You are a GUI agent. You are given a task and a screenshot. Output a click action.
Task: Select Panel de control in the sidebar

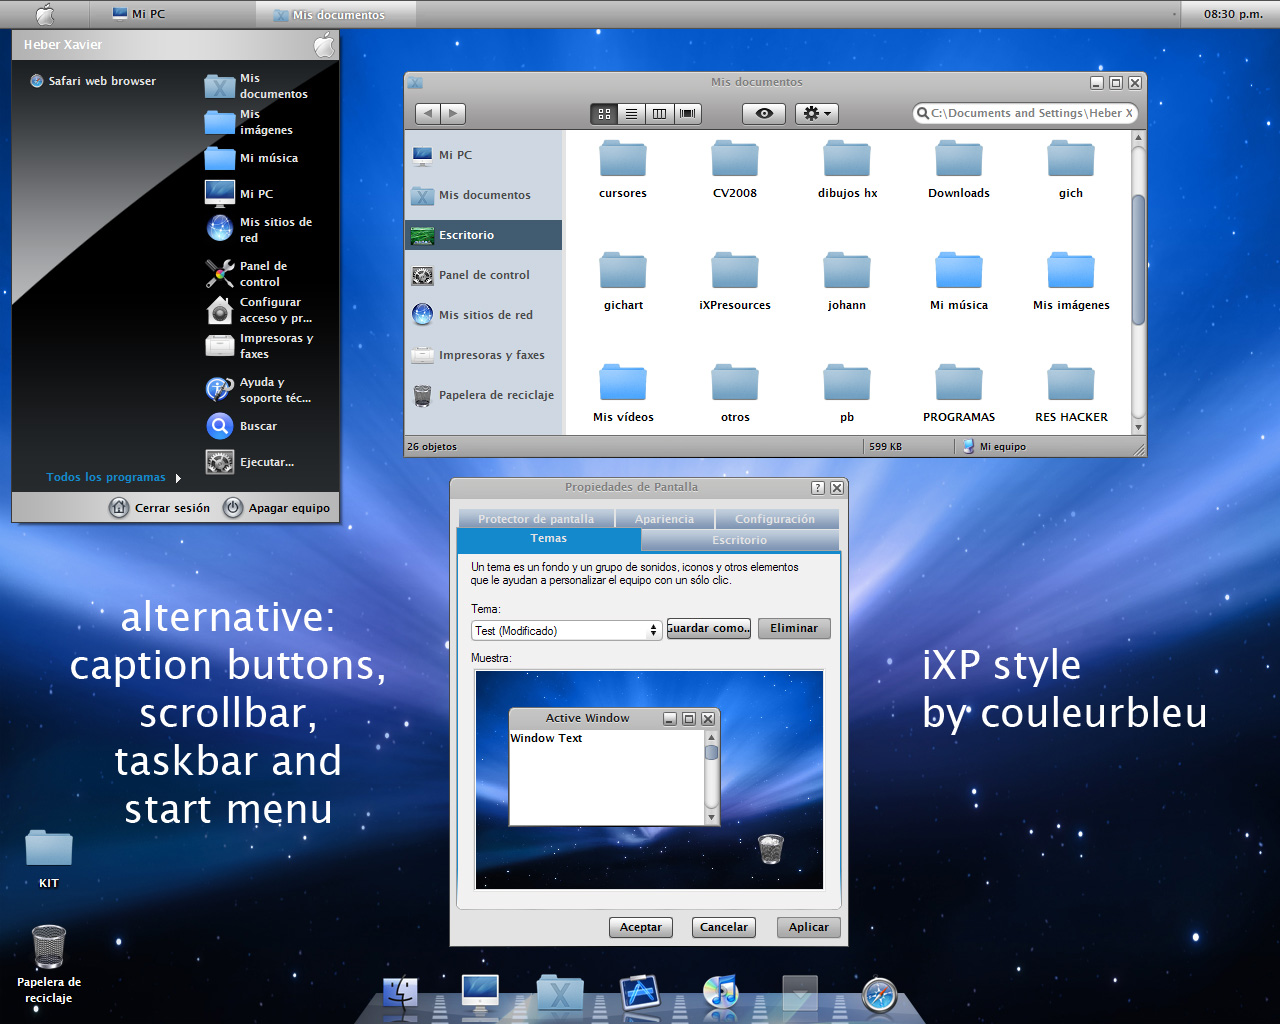click(x=483, y=274)
